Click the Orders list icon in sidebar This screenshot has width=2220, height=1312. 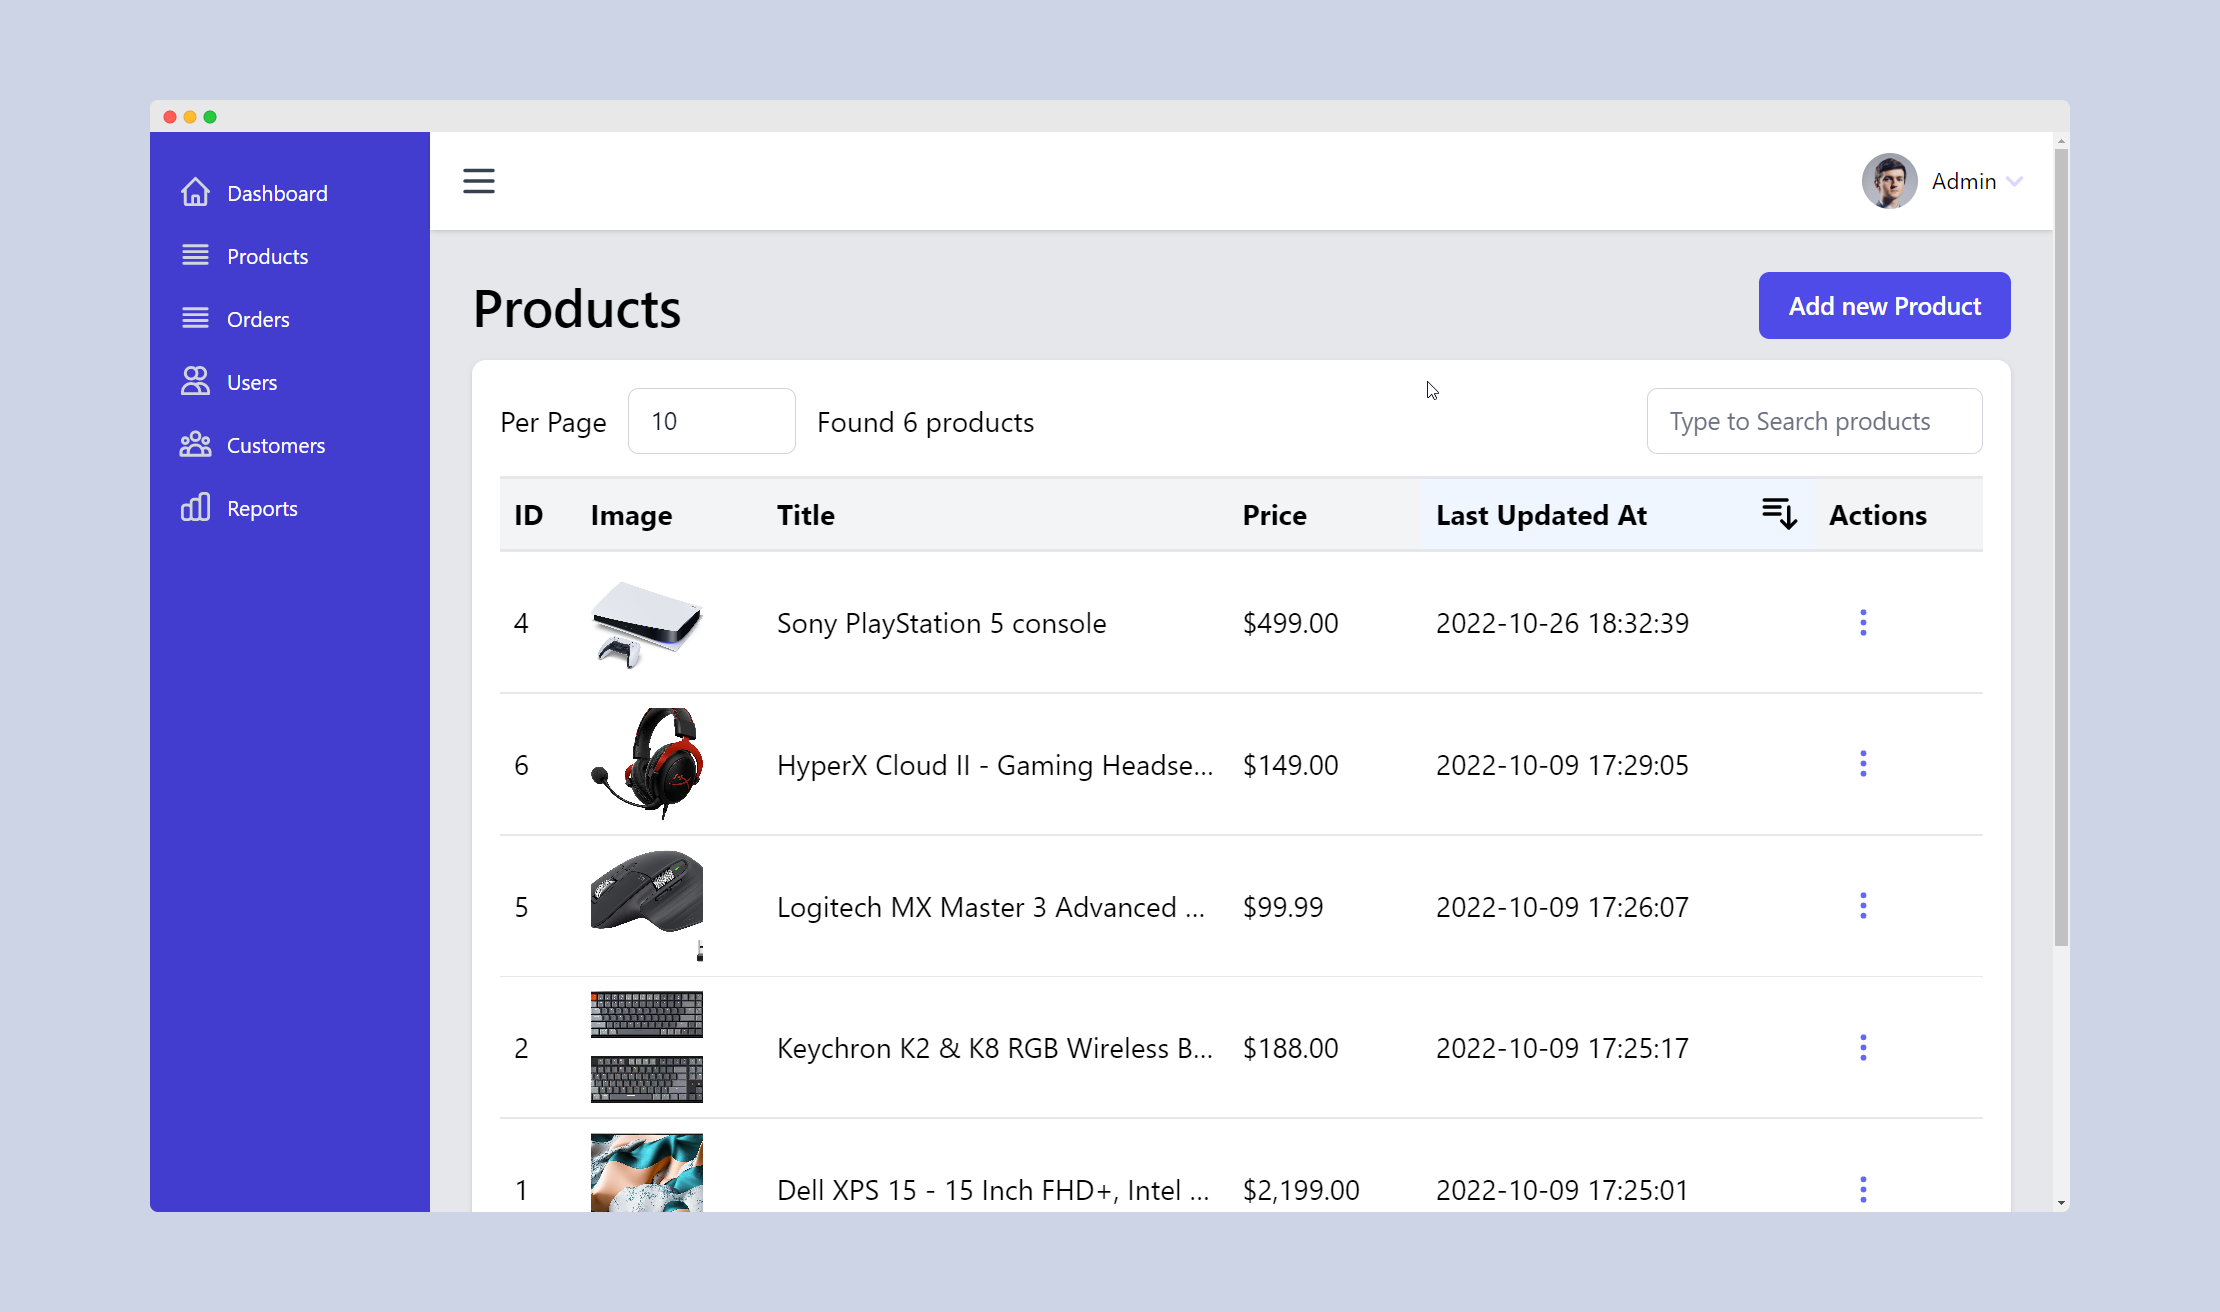coord(195,318)
